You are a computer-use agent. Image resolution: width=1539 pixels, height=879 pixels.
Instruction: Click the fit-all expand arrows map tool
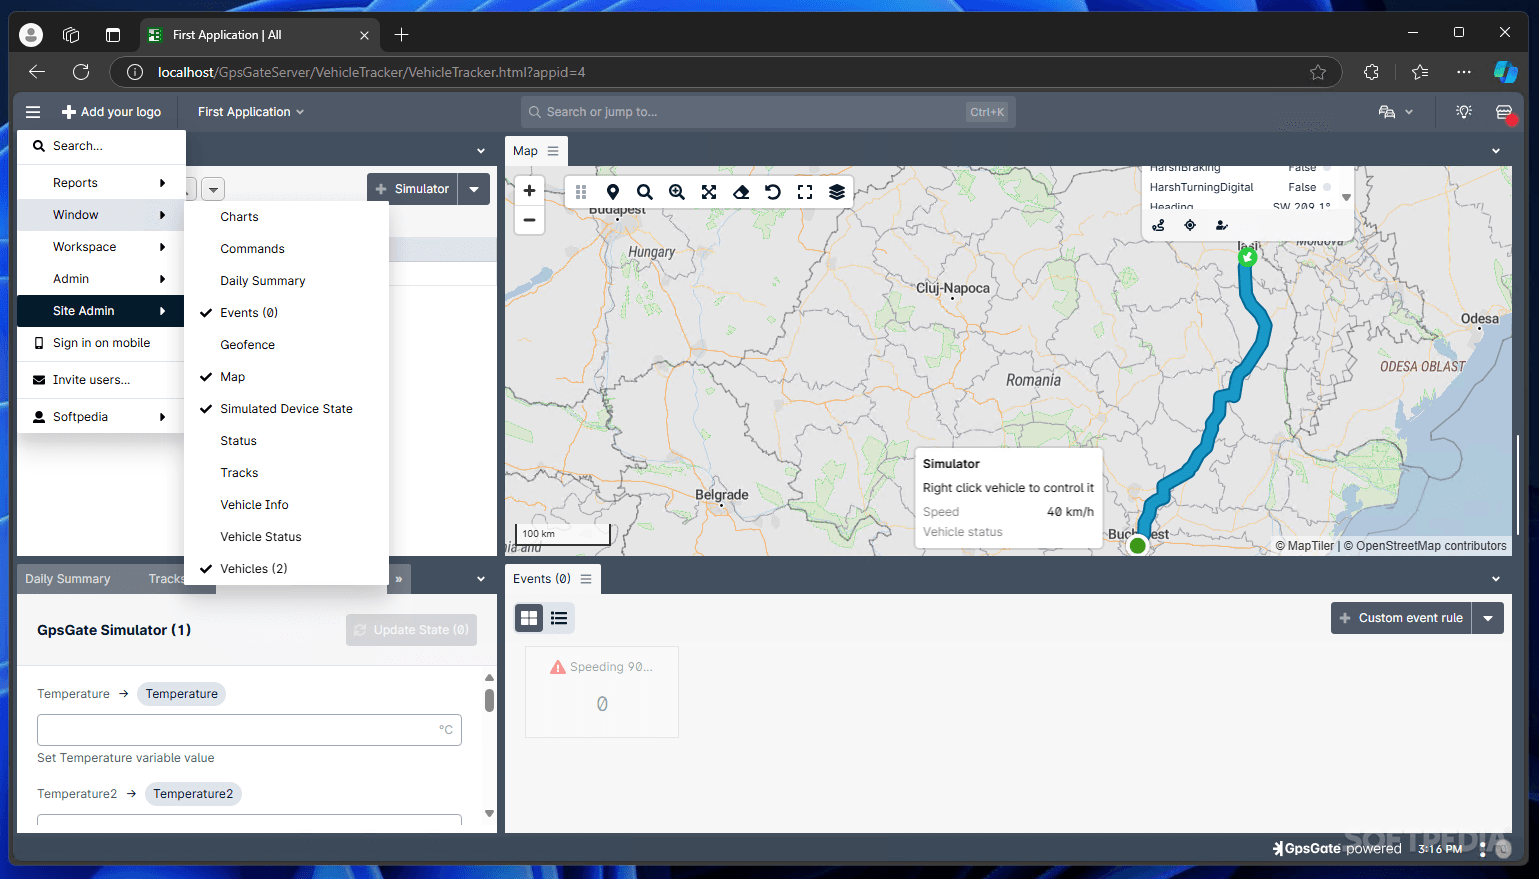point(709,192)
